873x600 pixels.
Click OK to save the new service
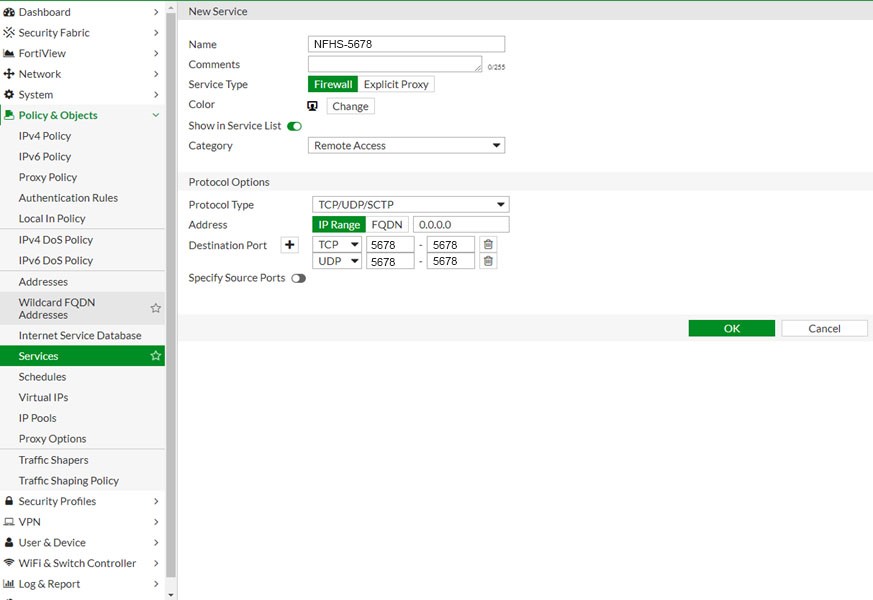point(731,328)
